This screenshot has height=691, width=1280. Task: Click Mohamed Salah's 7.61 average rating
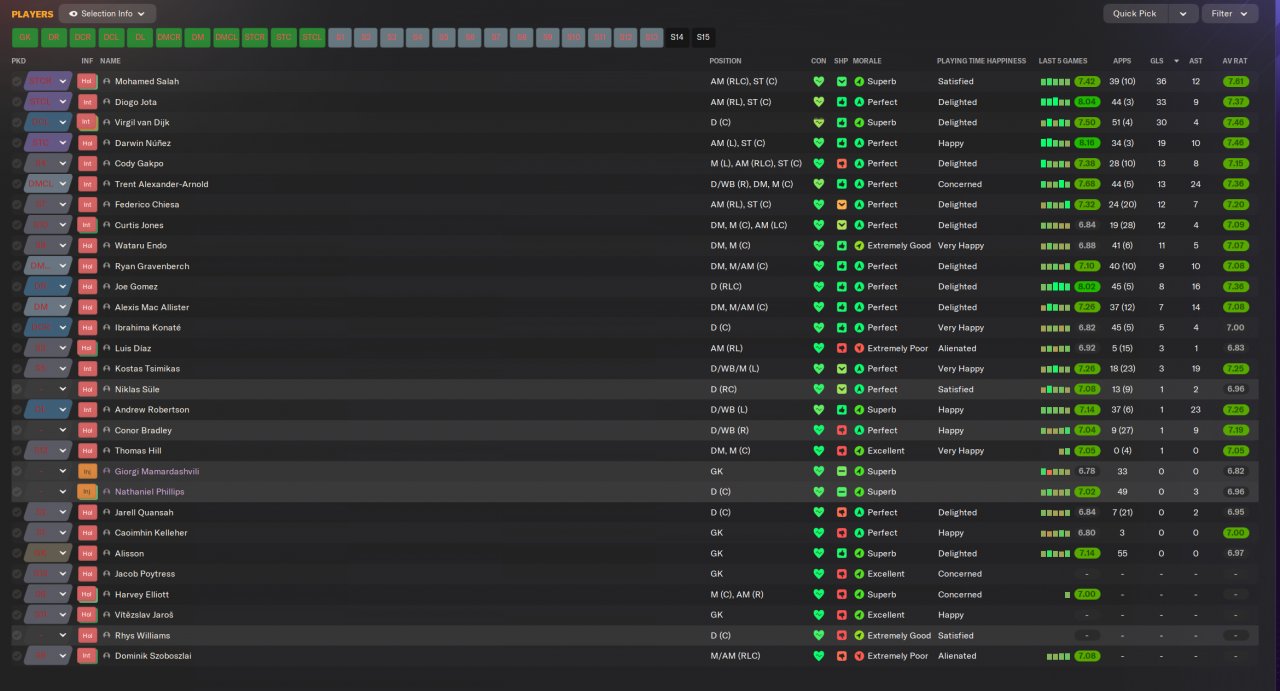pos(1235,81)
